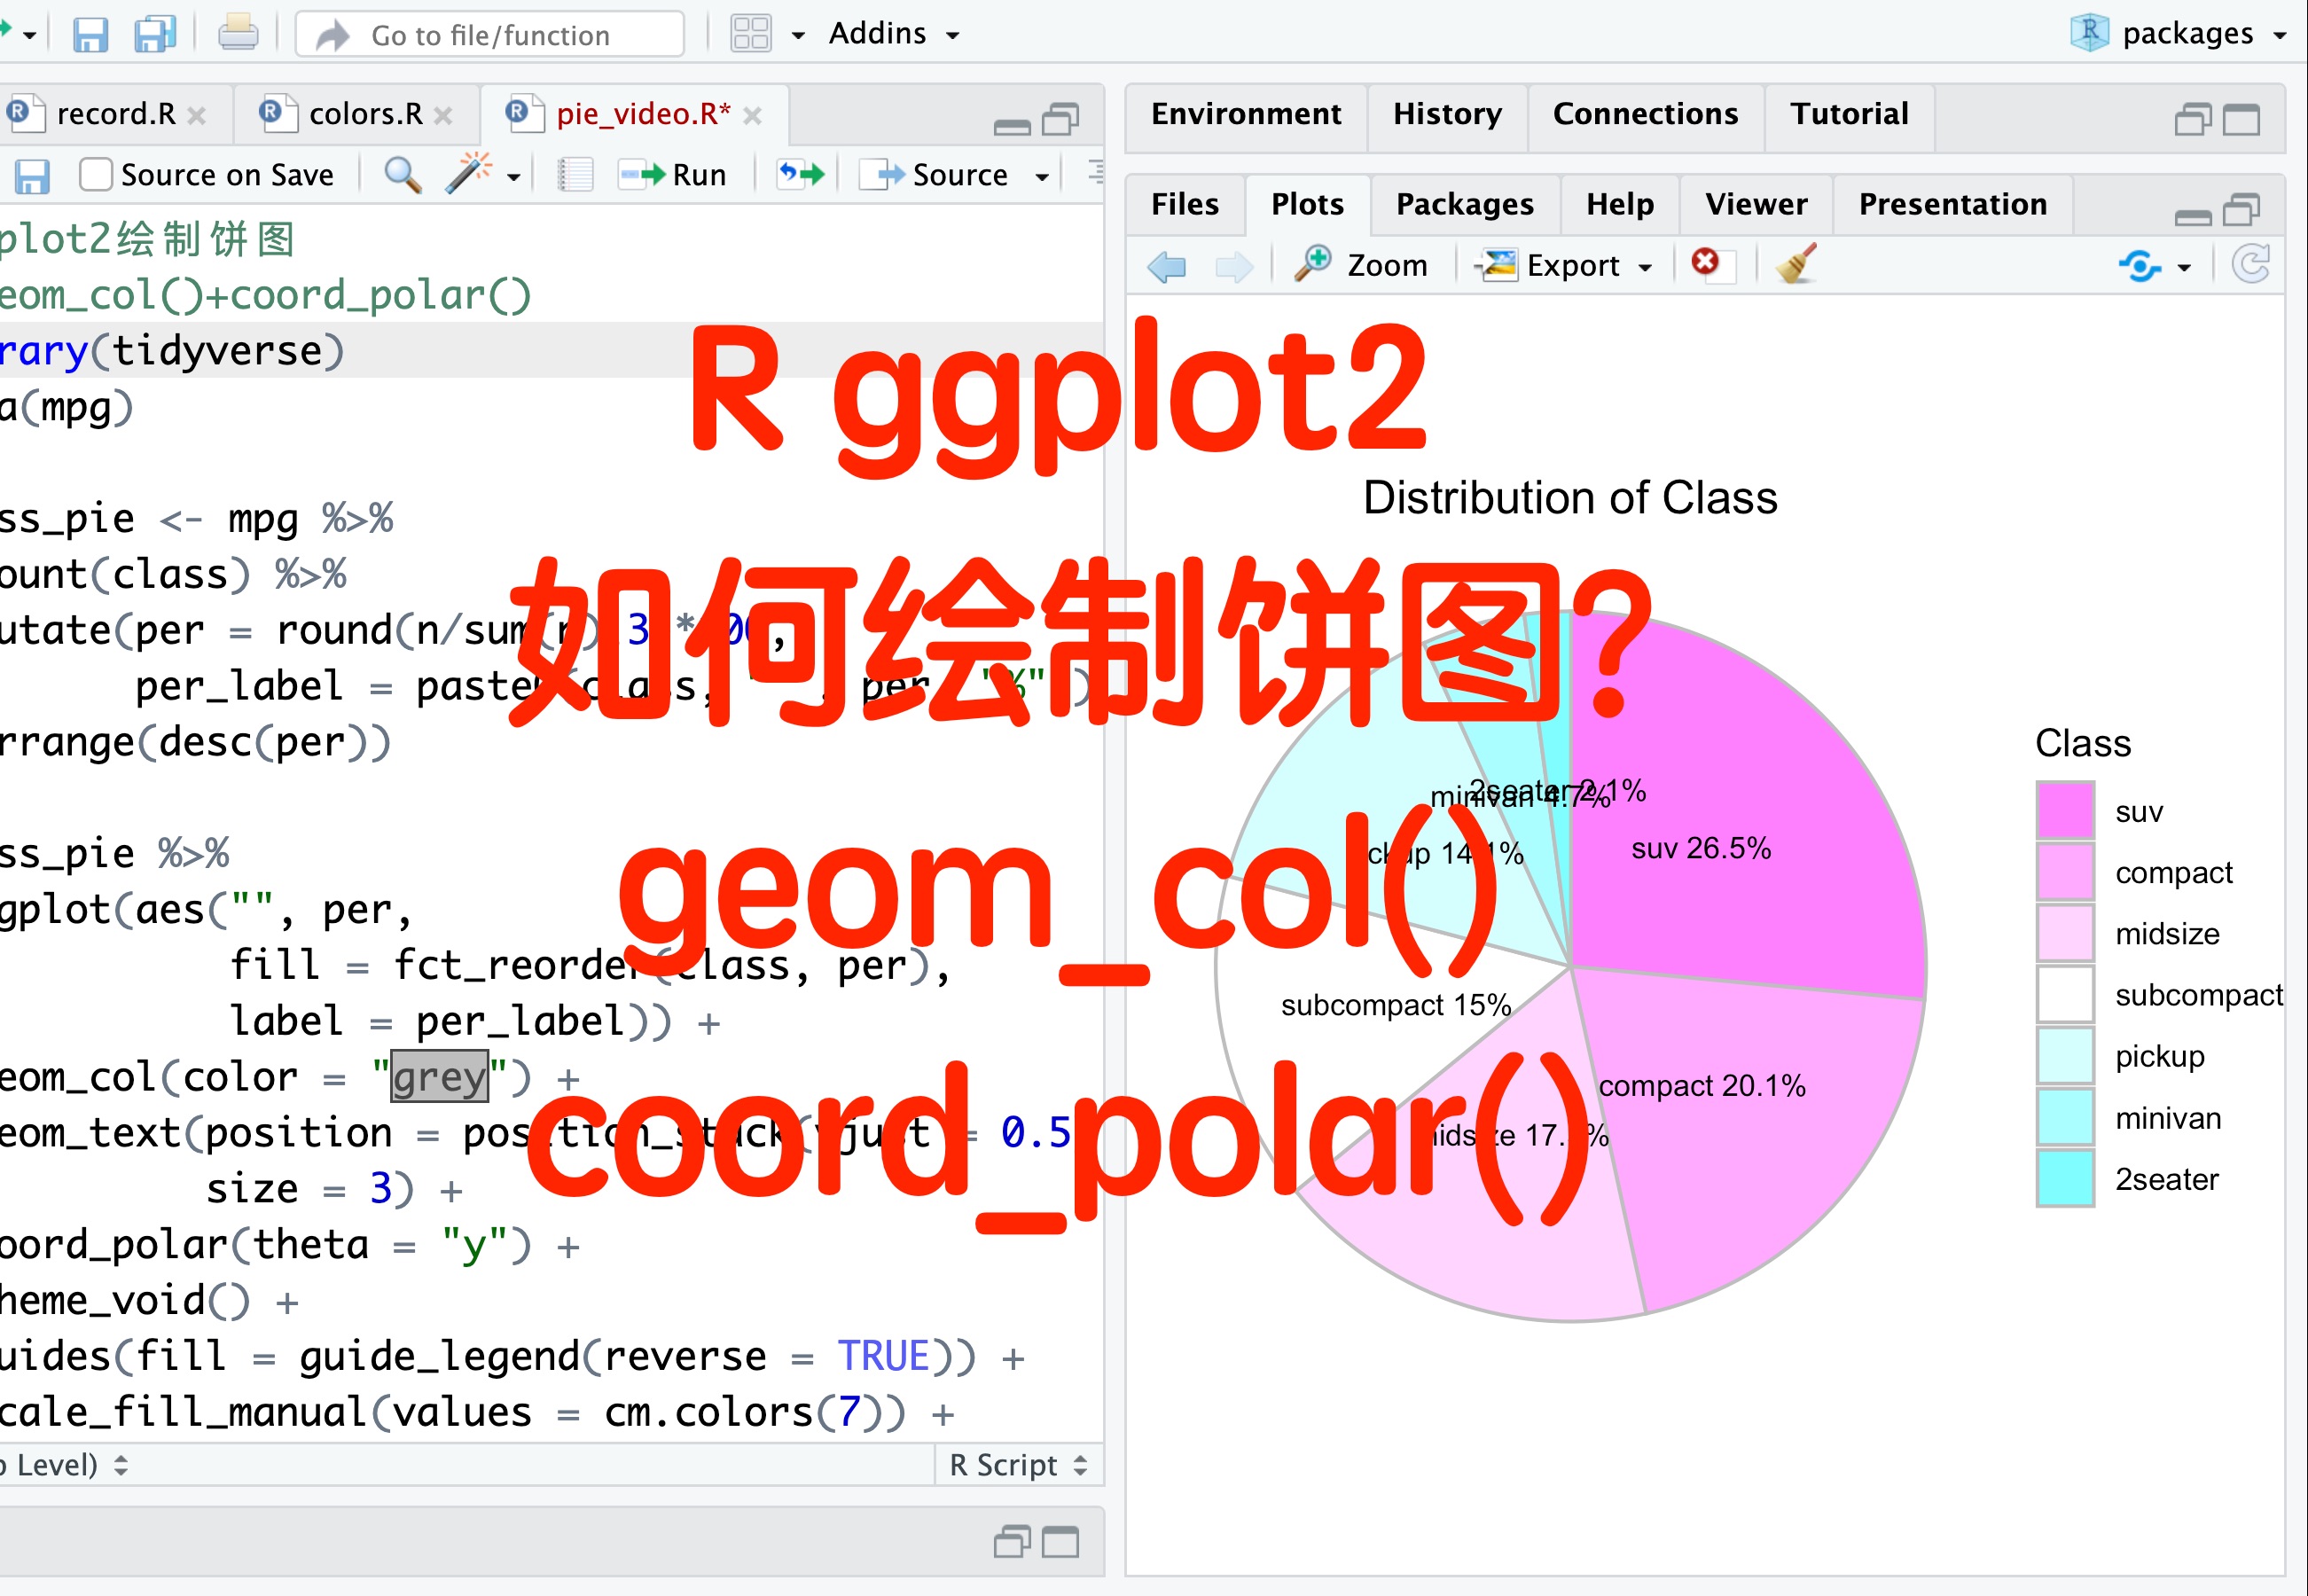Click the find/replace magnifier icon
Image resolution: width=2308 pixels, height=1596 pixels.
pyautogui.click(x=402, y=175)
